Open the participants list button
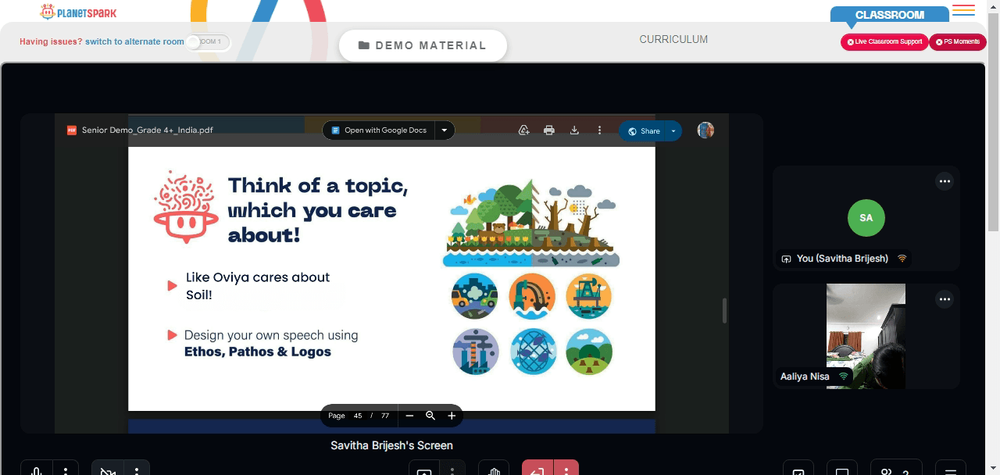The width and height of the screenshot is (1000, 475). 896,469
